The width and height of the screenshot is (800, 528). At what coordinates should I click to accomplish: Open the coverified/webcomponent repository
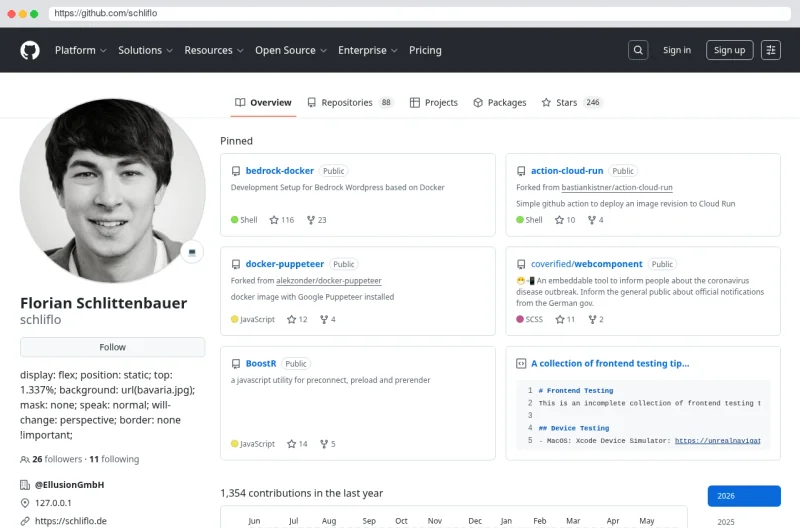pyautogui.click(x=587, y=264)
